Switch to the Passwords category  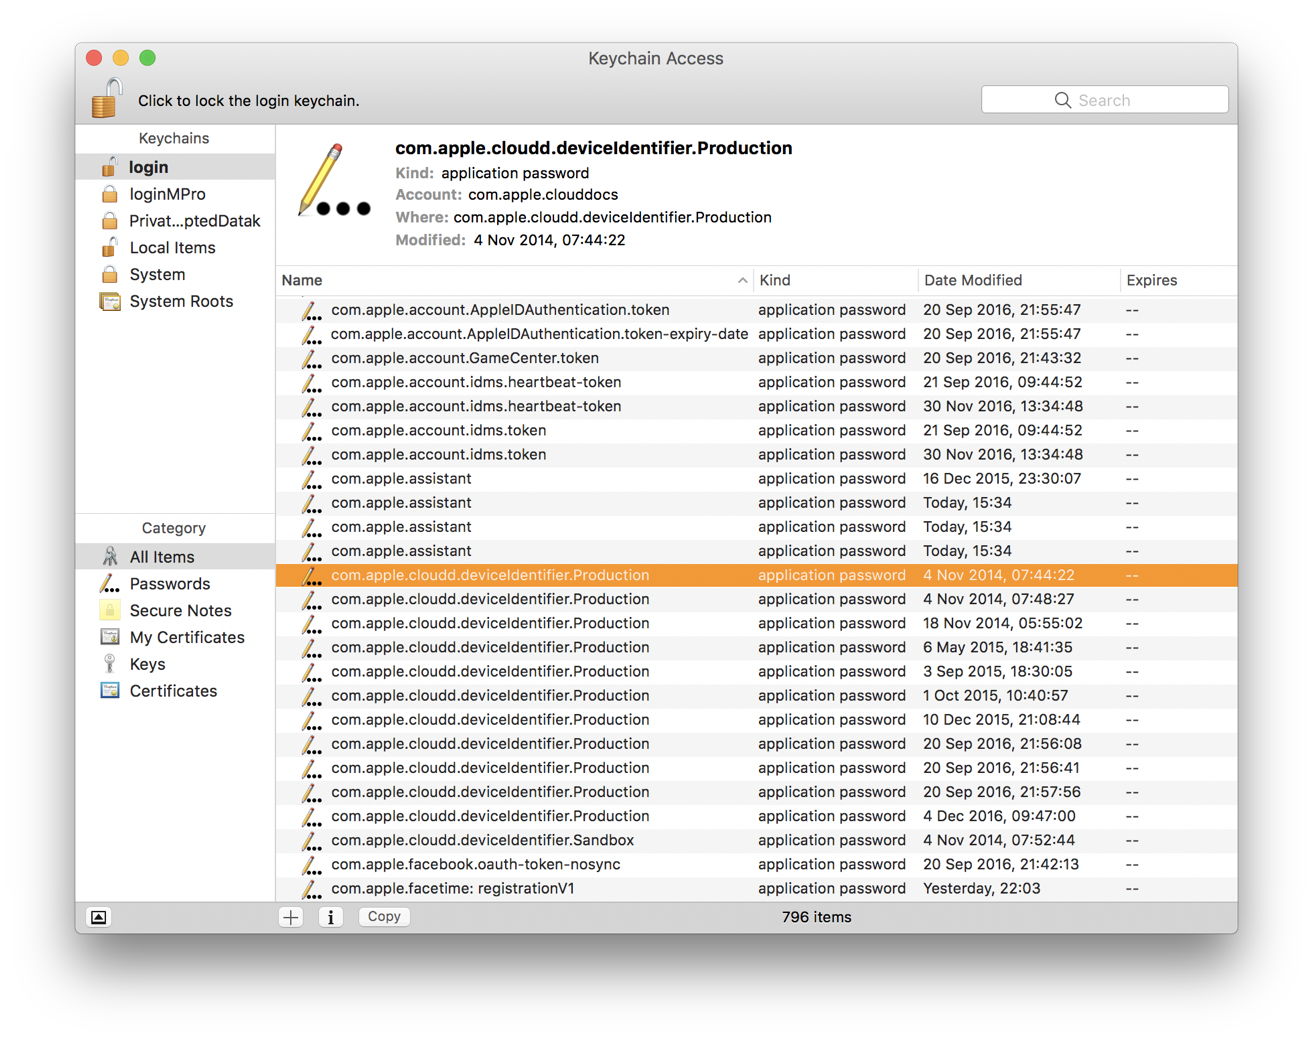(x=169, y=584)
